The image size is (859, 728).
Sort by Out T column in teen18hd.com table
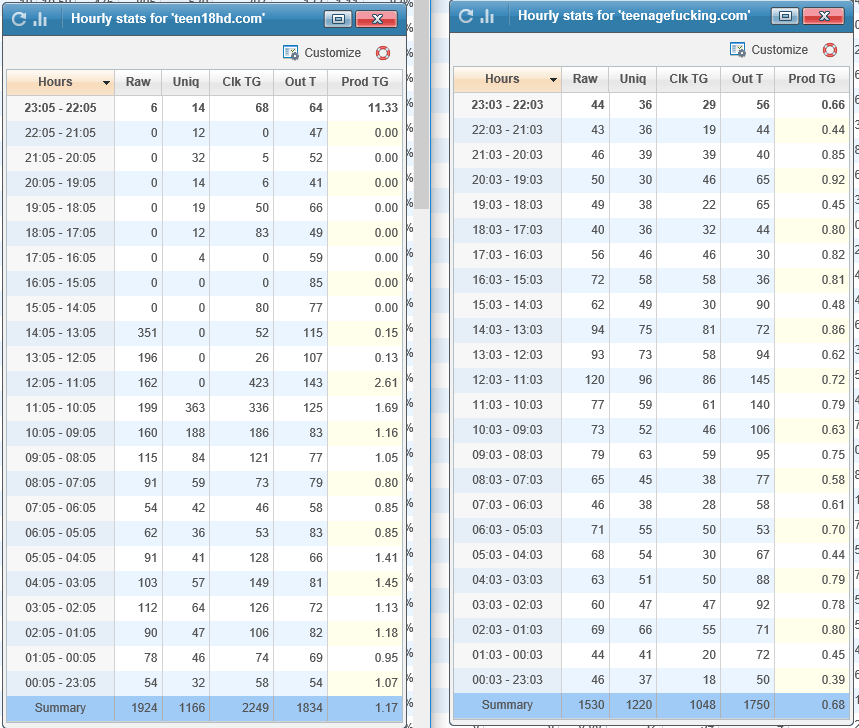pos(300,82)
